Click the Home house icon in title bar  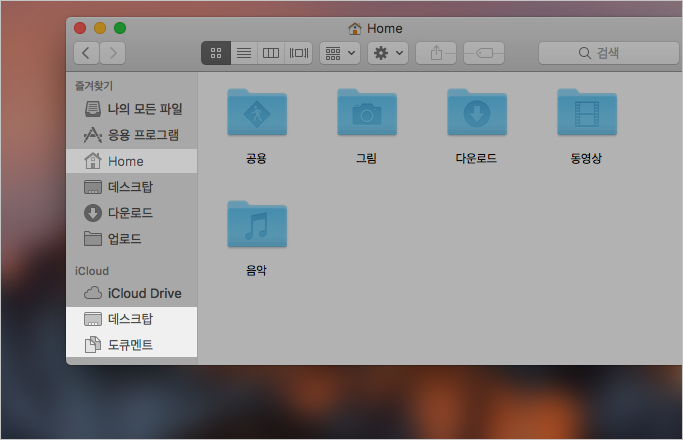point(355,29)
